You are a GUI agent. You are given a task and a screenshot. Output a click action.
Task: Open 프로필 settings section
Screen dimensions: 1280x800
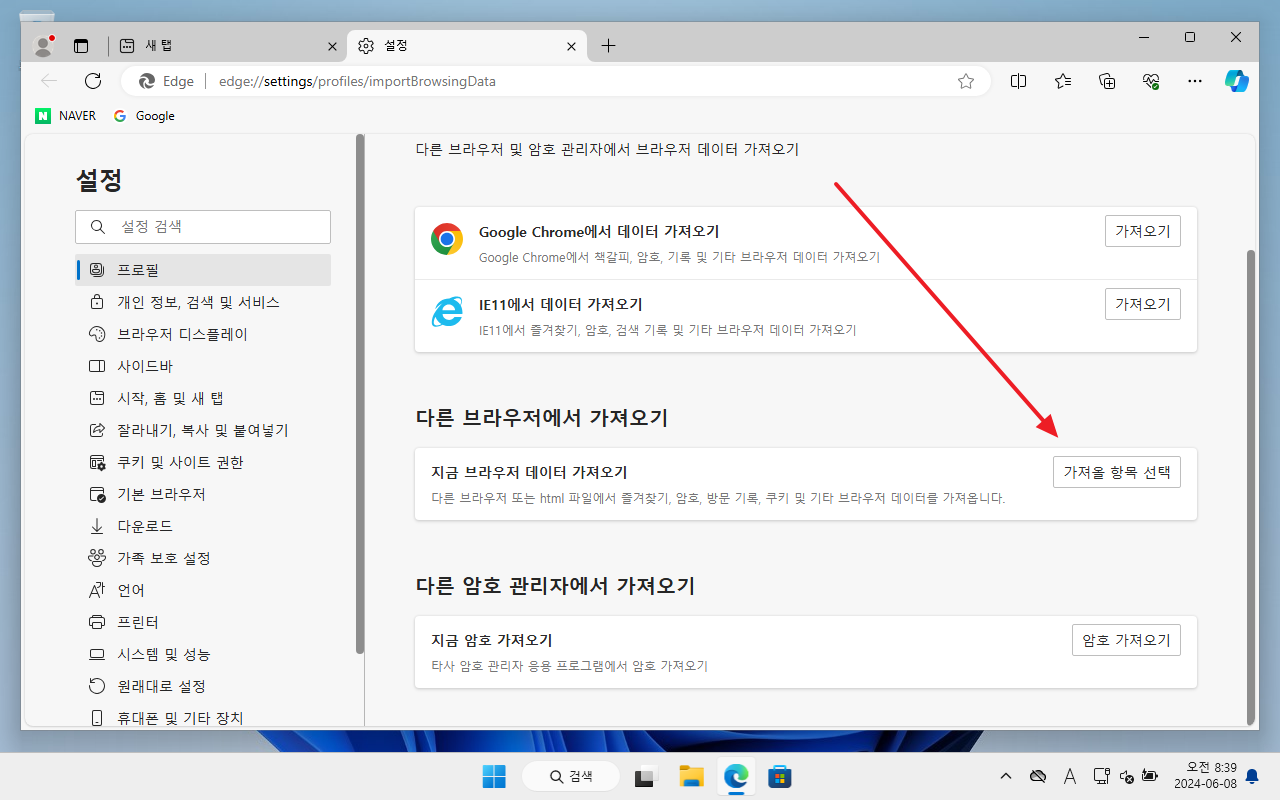[x=203, y=270]
